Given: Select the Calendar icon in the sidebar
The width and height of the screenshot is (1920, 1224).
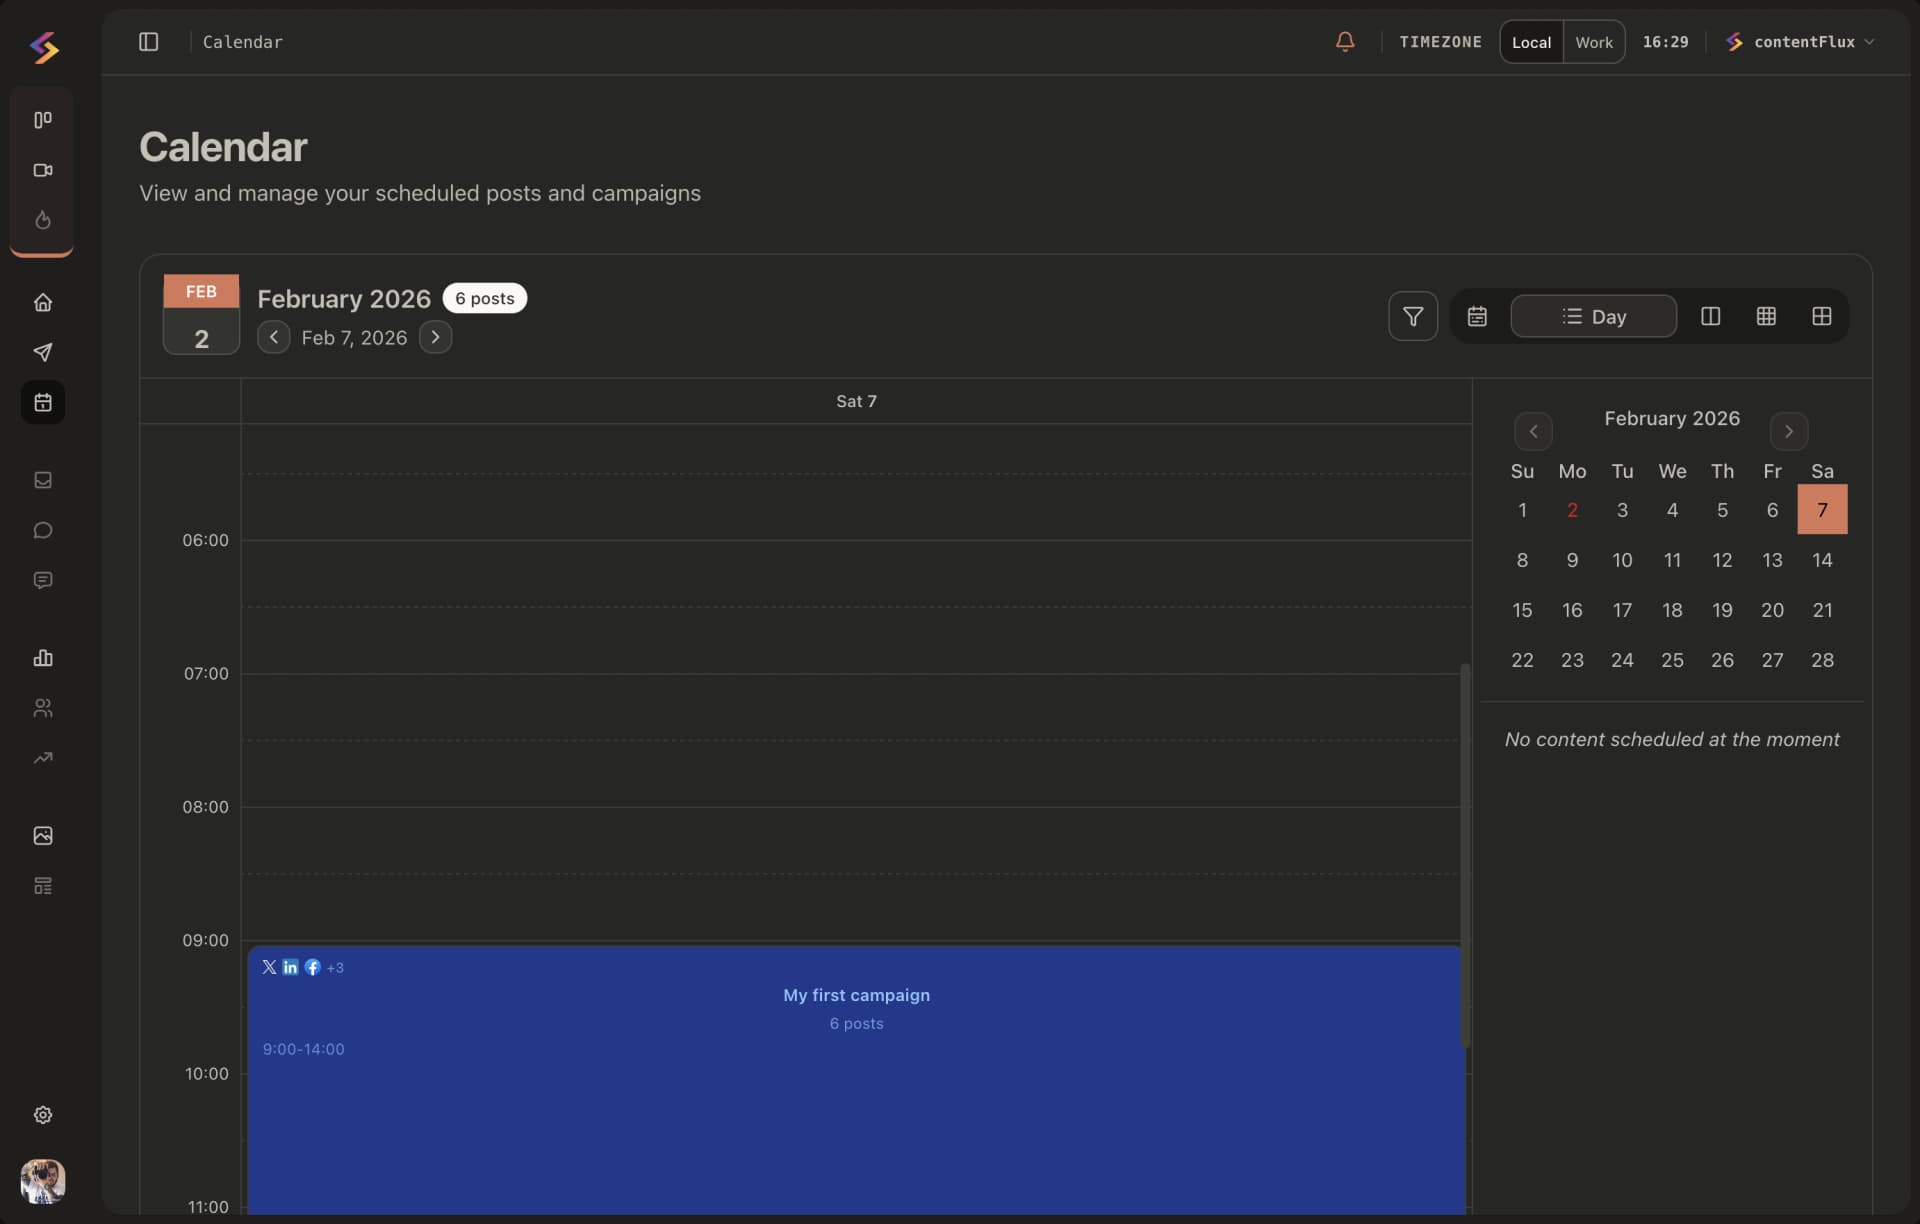Looking at the screenshot, I should tap(42, 402).
